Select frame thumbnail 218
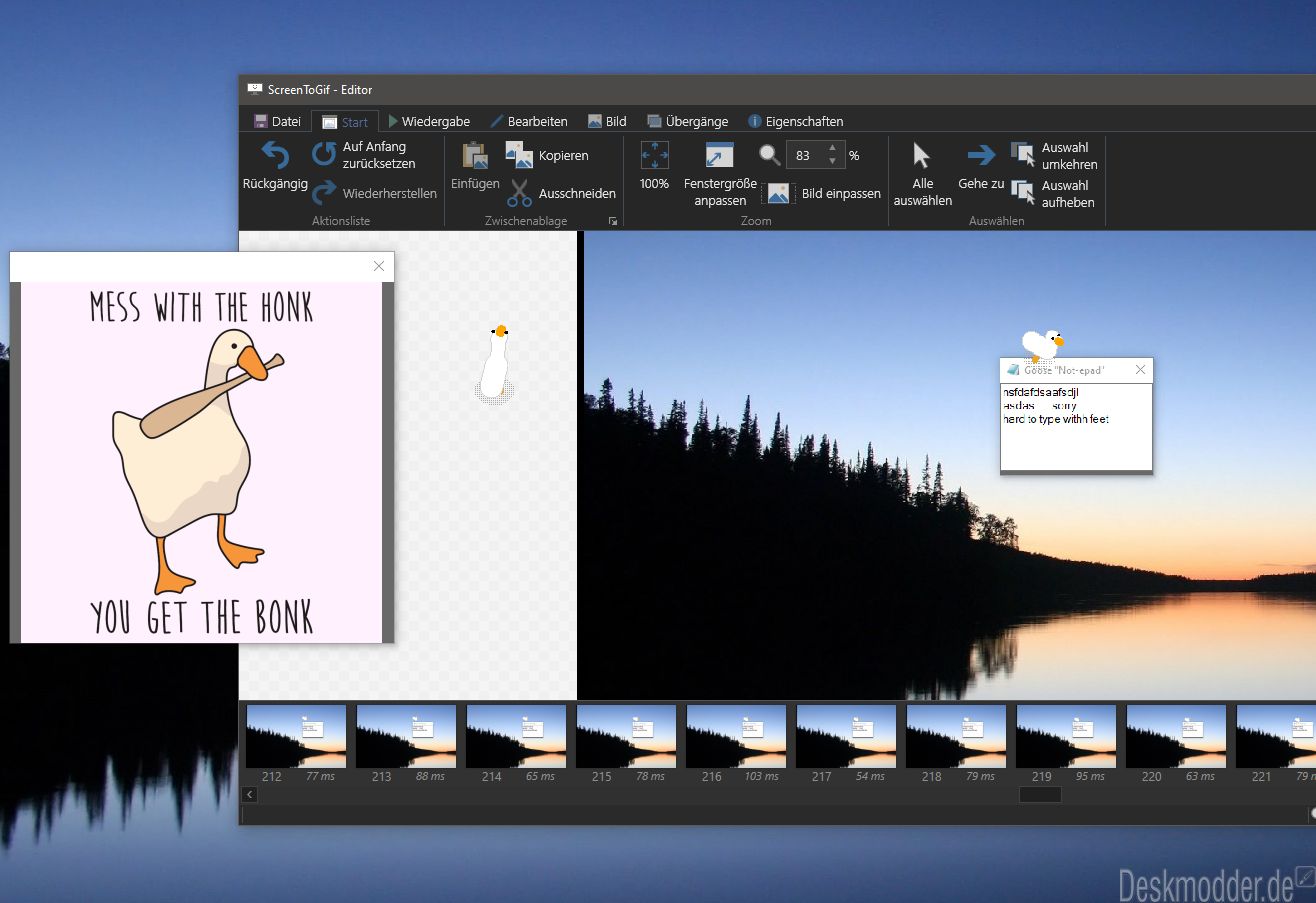This screenshot has width=1316, height=903. [956, 736]
